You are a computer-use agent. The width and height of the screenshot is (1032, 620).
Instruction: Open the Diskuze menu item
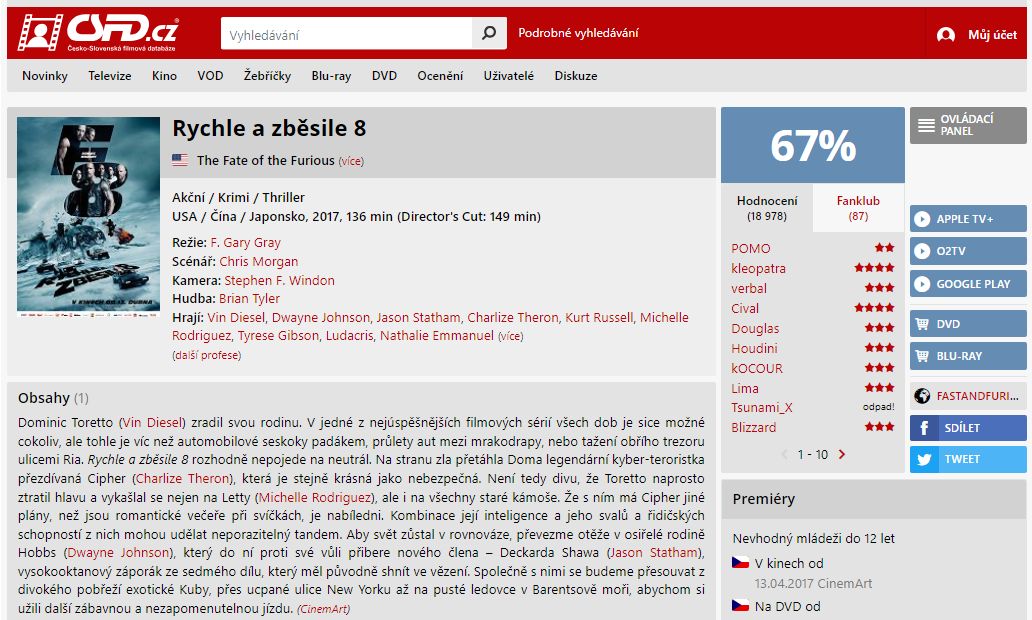coord(576,76)
